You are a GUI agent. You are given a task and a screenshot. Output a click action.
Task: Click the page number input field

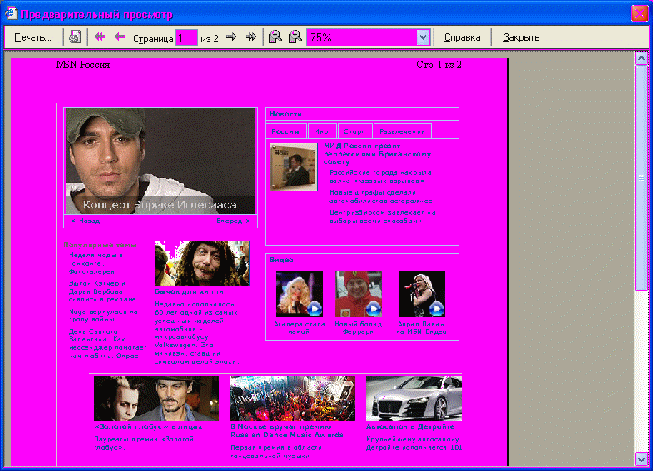click(186, 37)
